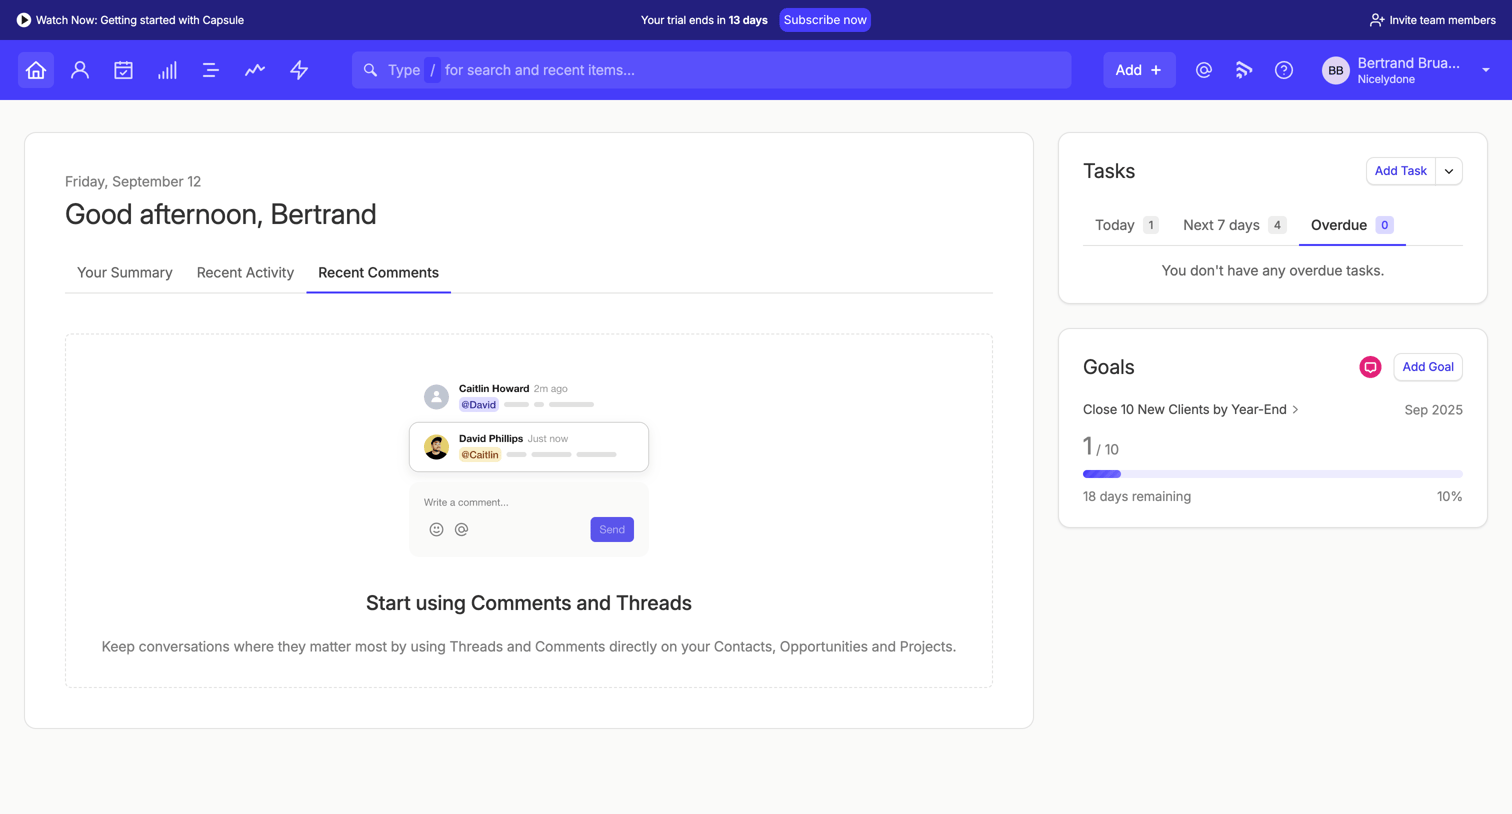Show the Next 7 days tasks tab
1512x814 pixels.
pyautogui.click(x=1234, y=225)
